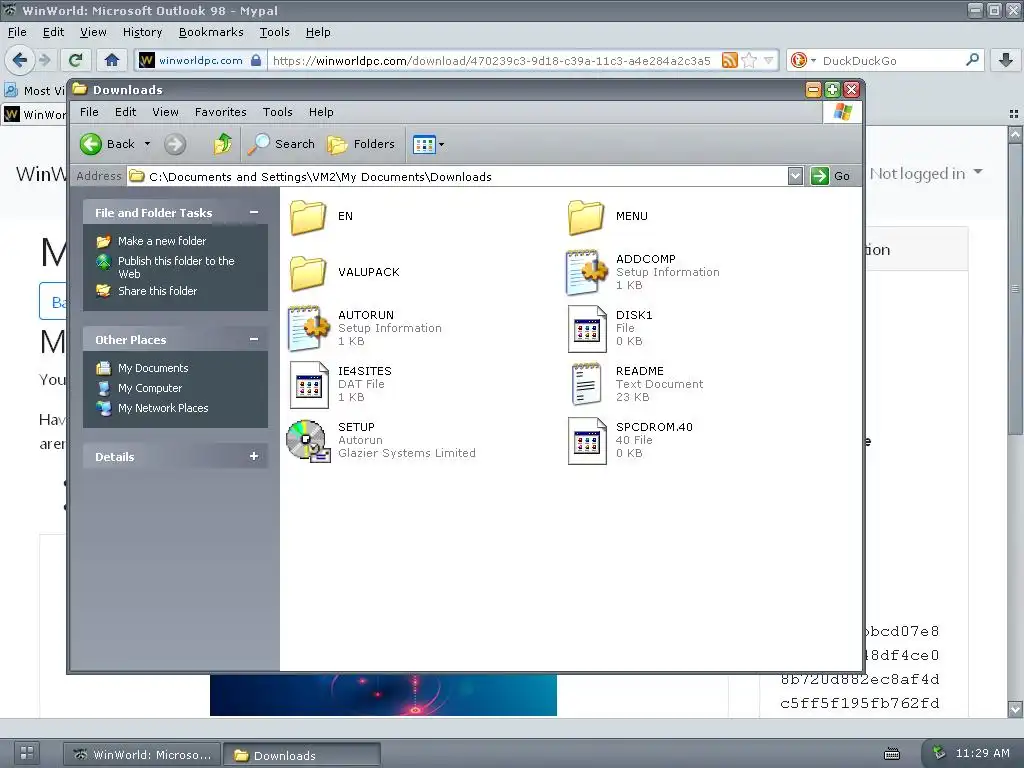The image size is (1024, 768).
Task: Open the Explorer Favorites menu
Action: (x=221, y=112)
